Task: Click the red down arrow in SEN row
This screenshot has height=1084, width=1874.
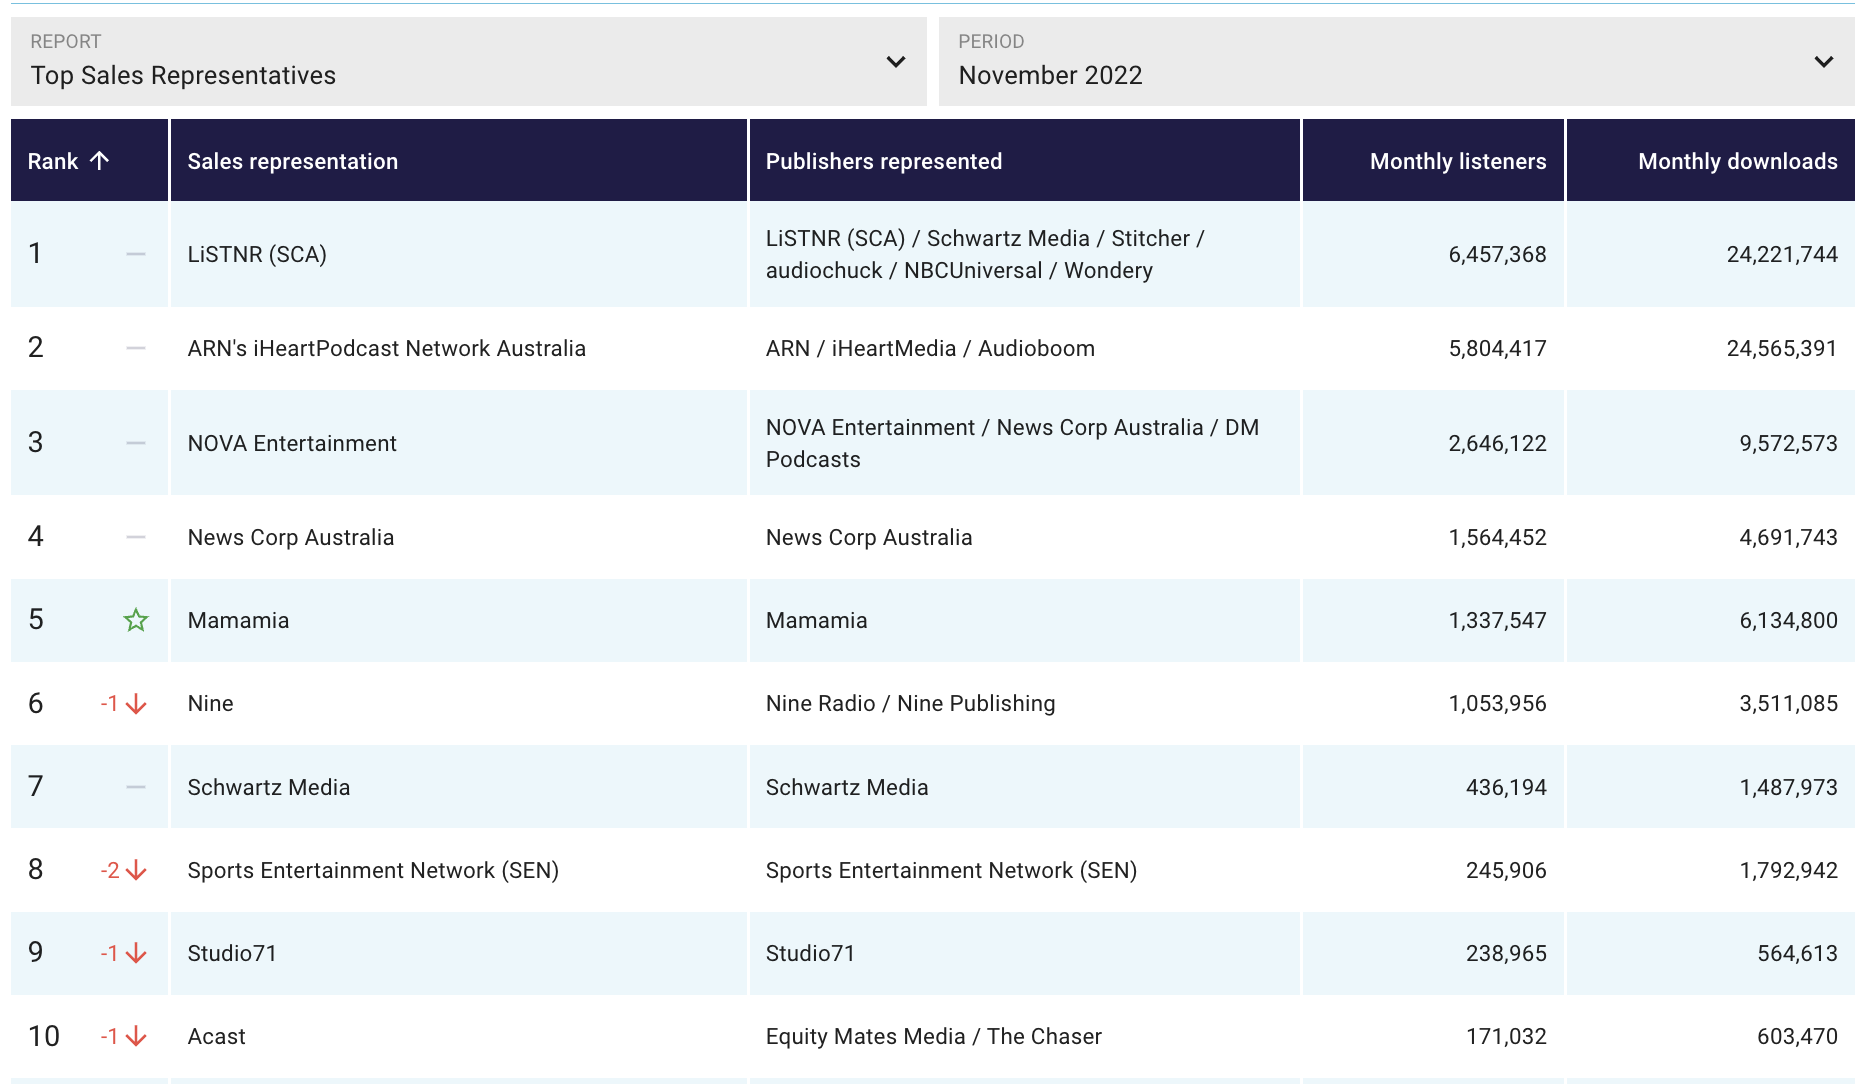Action: [137, 871]
